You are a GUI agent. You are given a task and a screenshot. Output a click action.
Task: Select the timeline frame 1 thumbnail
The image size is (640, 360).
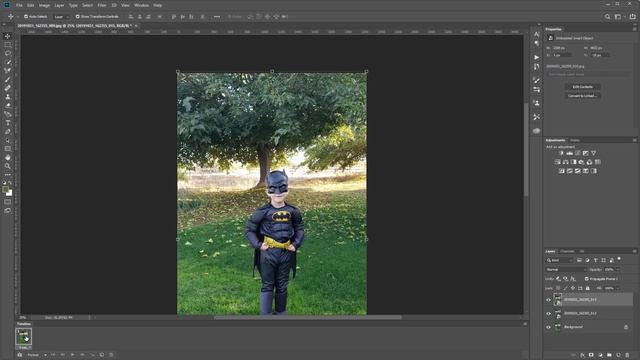pos(23,336)
